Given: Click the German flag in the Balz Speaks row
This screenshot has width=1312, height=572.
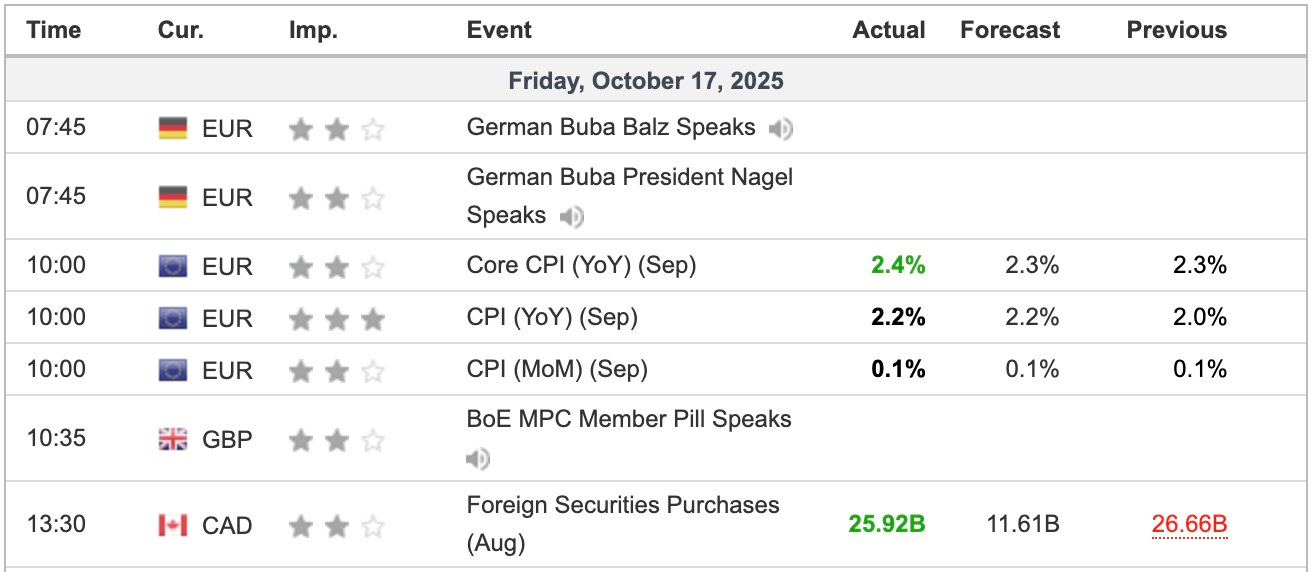Looking at the screenshot, I should pos(173,129).
